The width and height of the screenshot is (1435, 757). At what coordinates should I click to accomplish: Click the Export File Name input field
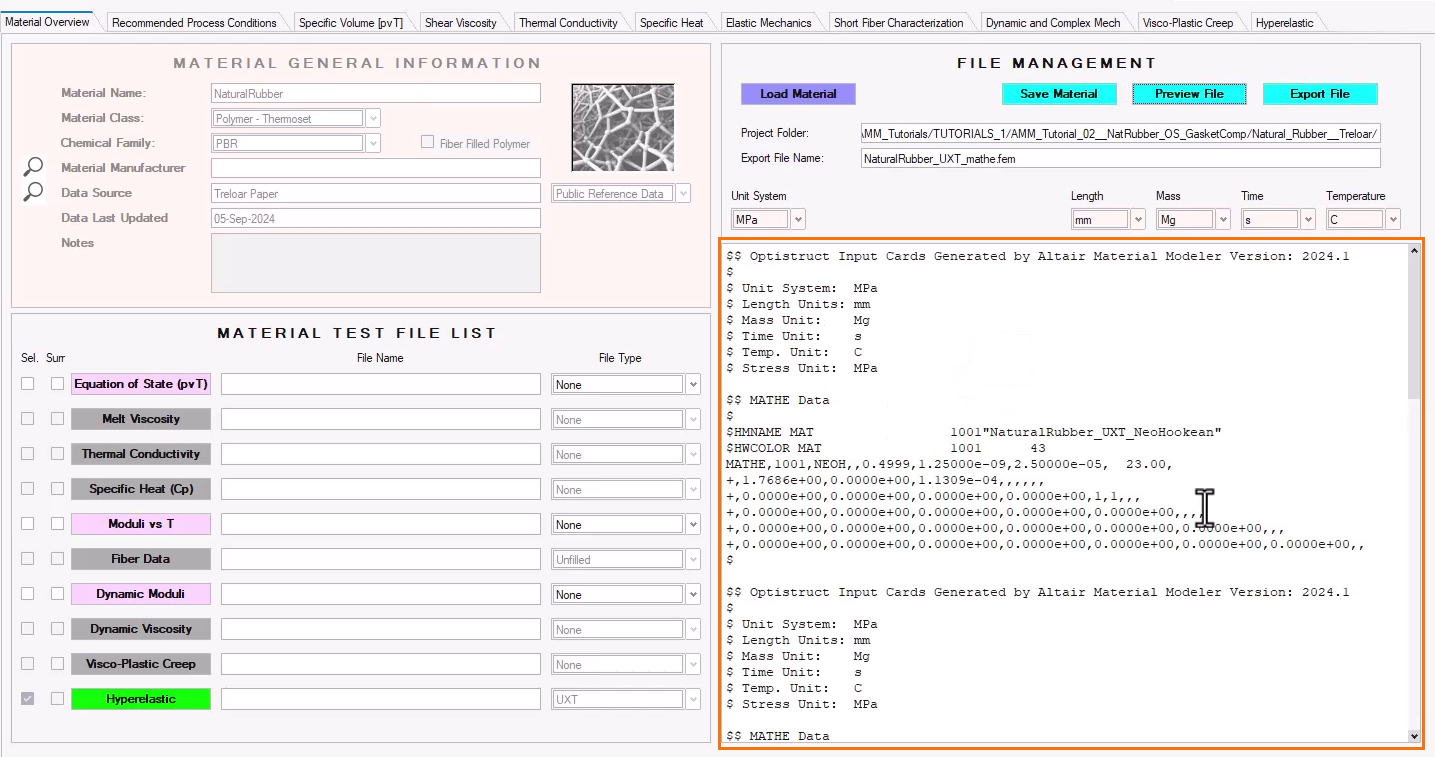coord(1120,158)
